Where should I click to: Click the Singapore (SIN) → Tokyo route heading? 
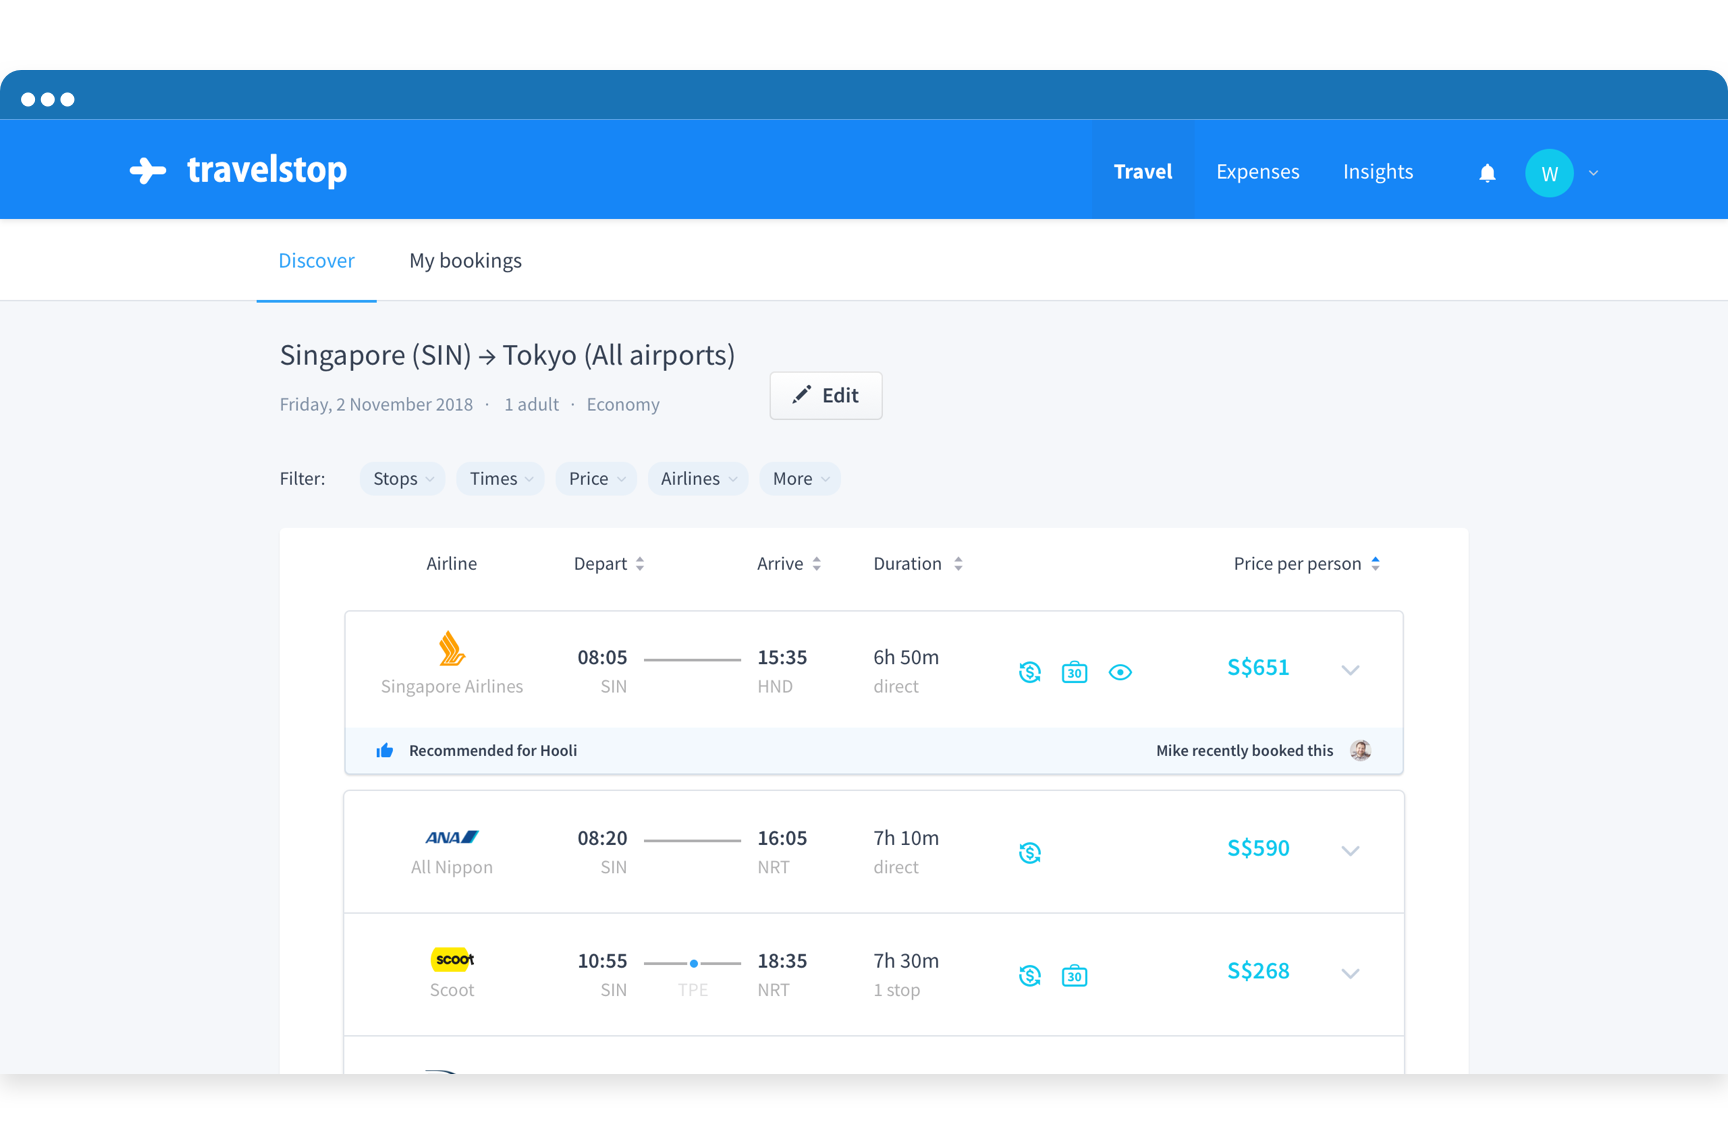507,356
